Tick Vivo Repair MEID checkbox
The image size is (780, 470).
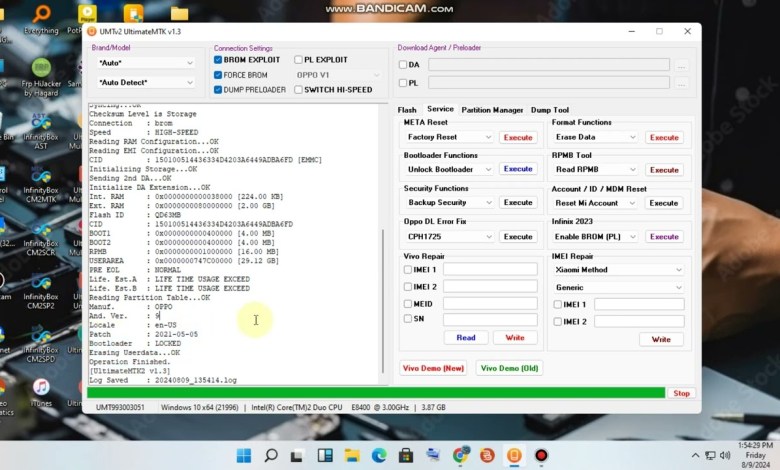[408, 304]
